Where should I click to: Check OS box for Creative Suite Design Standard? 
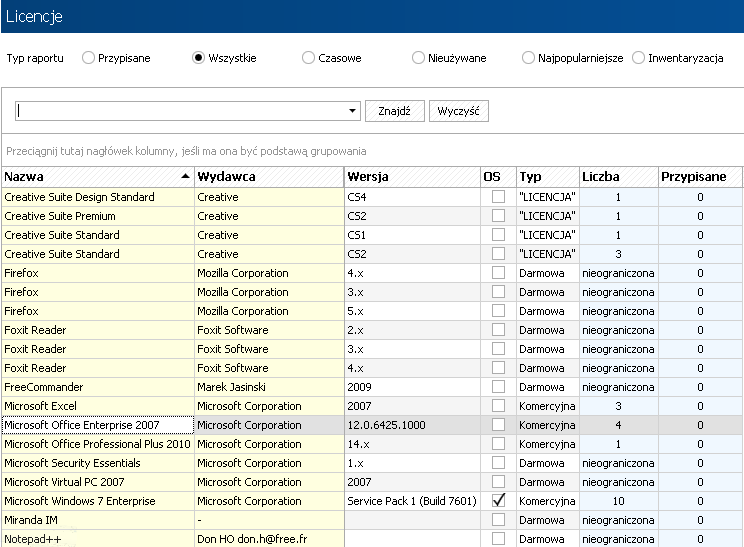[x=498, y=196]
